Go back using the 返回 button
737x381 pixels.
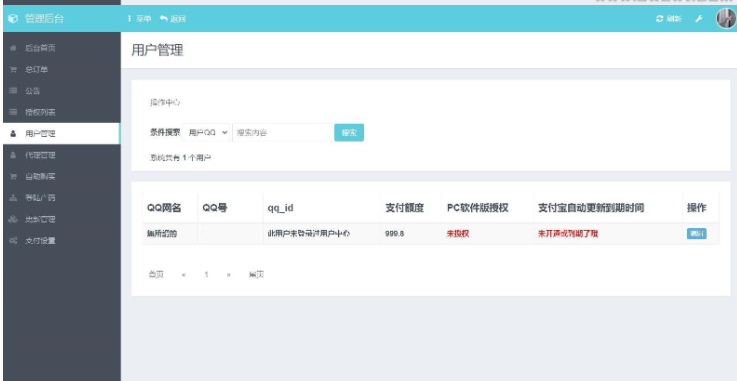coord(172,19)
